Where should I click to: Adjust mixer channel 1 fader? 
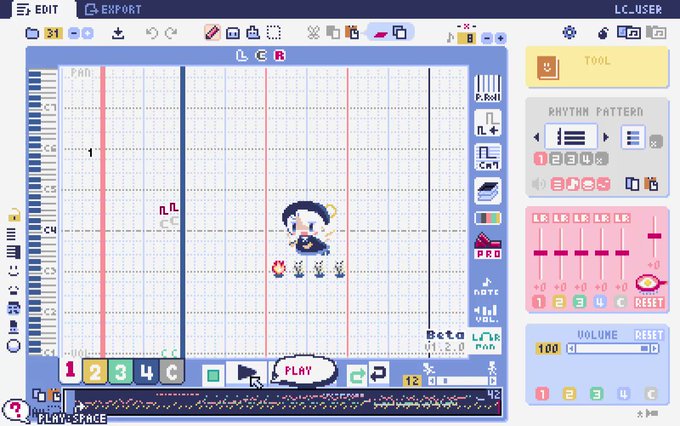pyautogui.click(x=540, y=253)
